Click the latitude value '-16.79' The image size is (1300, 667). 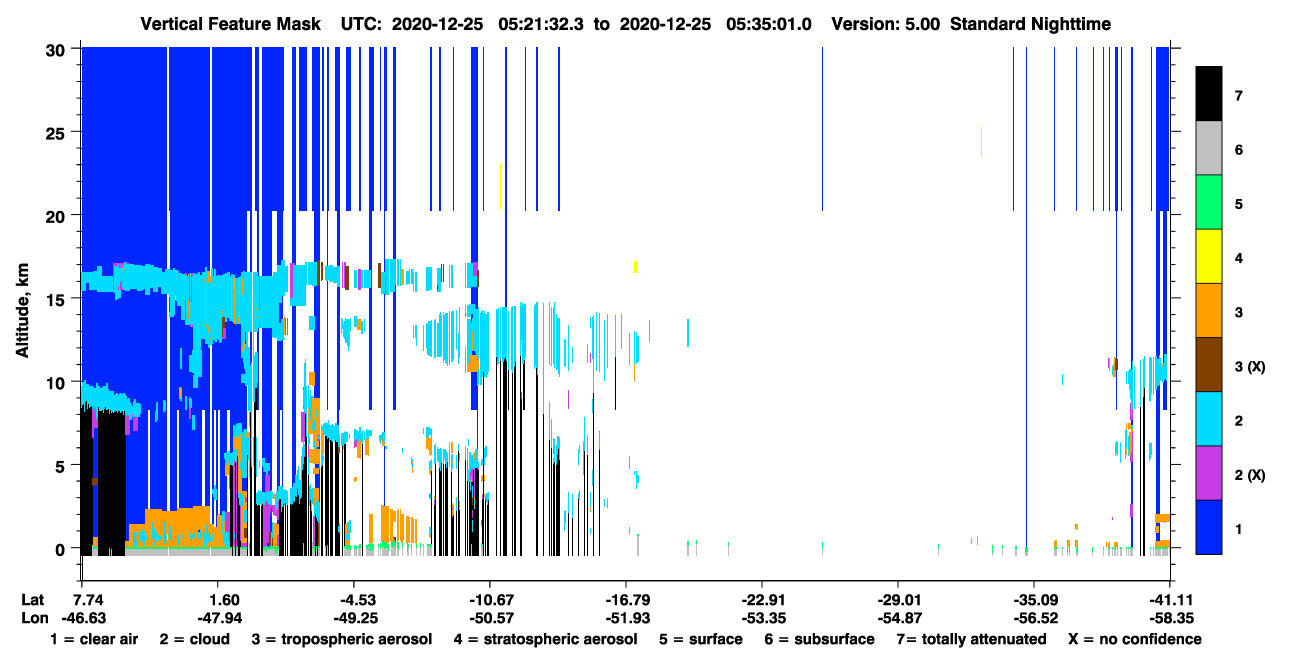point(625,600)
